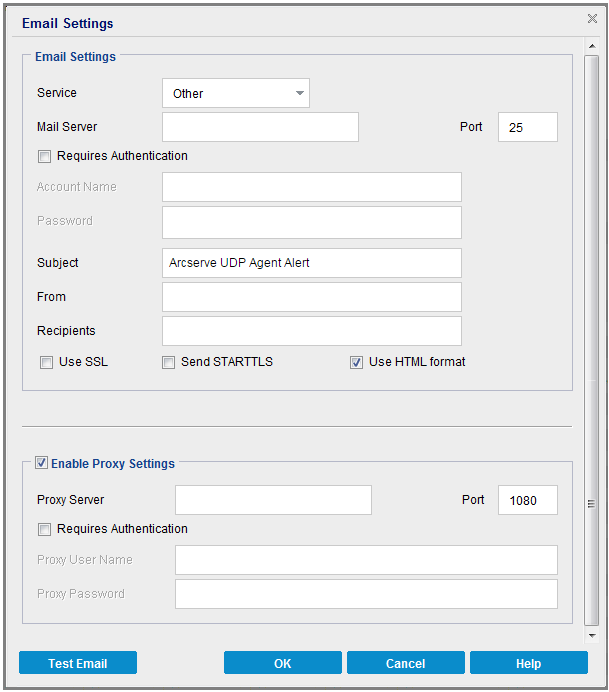
Task: Close the Email Settings dialog
Action: point(592,18)
